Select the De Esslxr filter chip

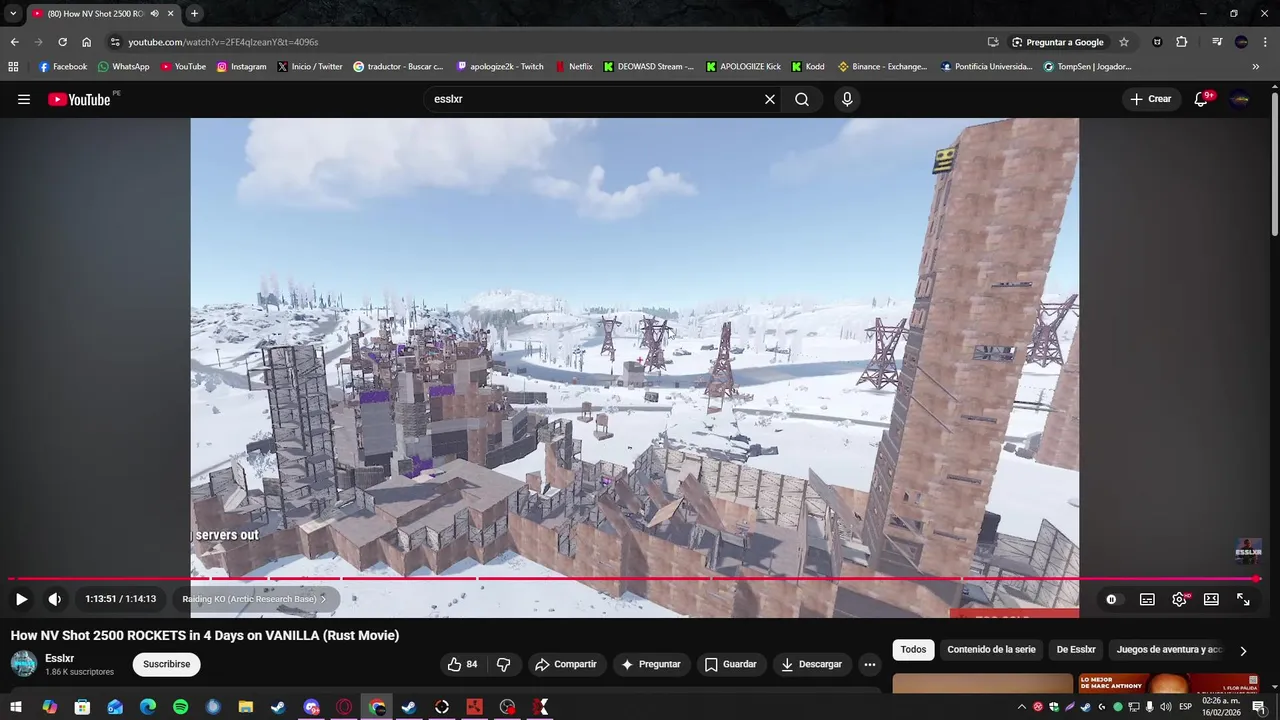pyautogui.click(x=1076, y=650)
